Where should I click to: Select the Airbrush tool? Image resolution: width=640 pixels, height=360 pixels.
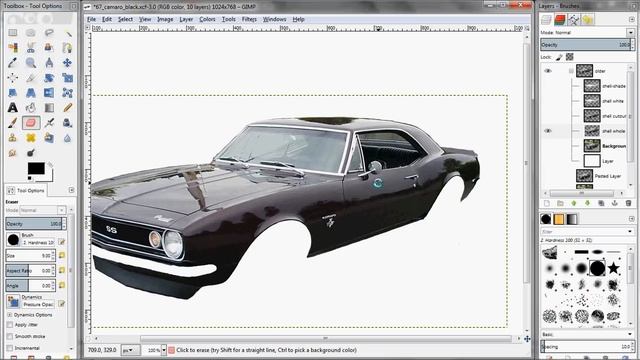point(49,122)
